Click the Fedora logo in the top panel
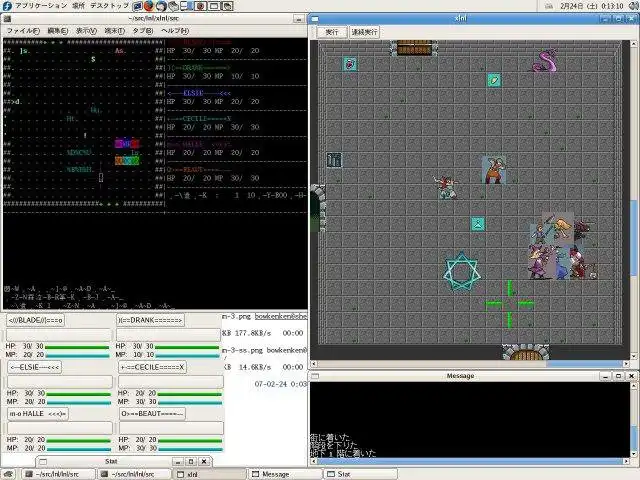 pos(7,5)
